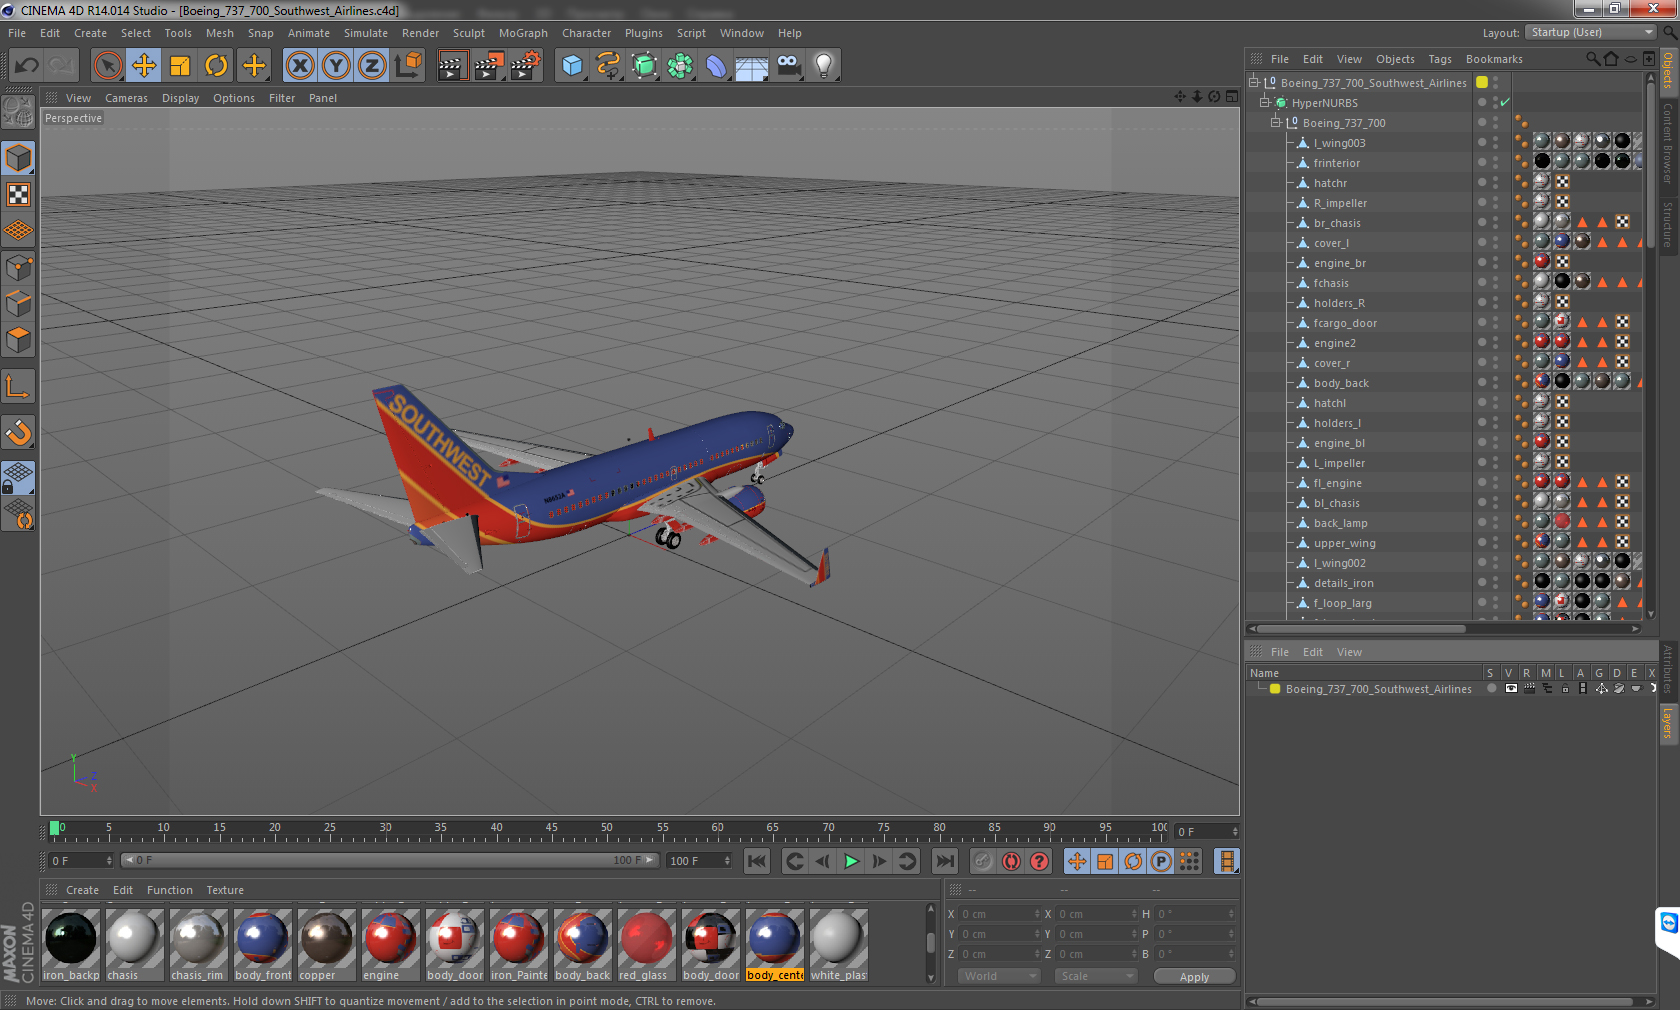Select the Live Selection tool
The height and width of the screenshot is (1010, 1680).
click(107, 66)
